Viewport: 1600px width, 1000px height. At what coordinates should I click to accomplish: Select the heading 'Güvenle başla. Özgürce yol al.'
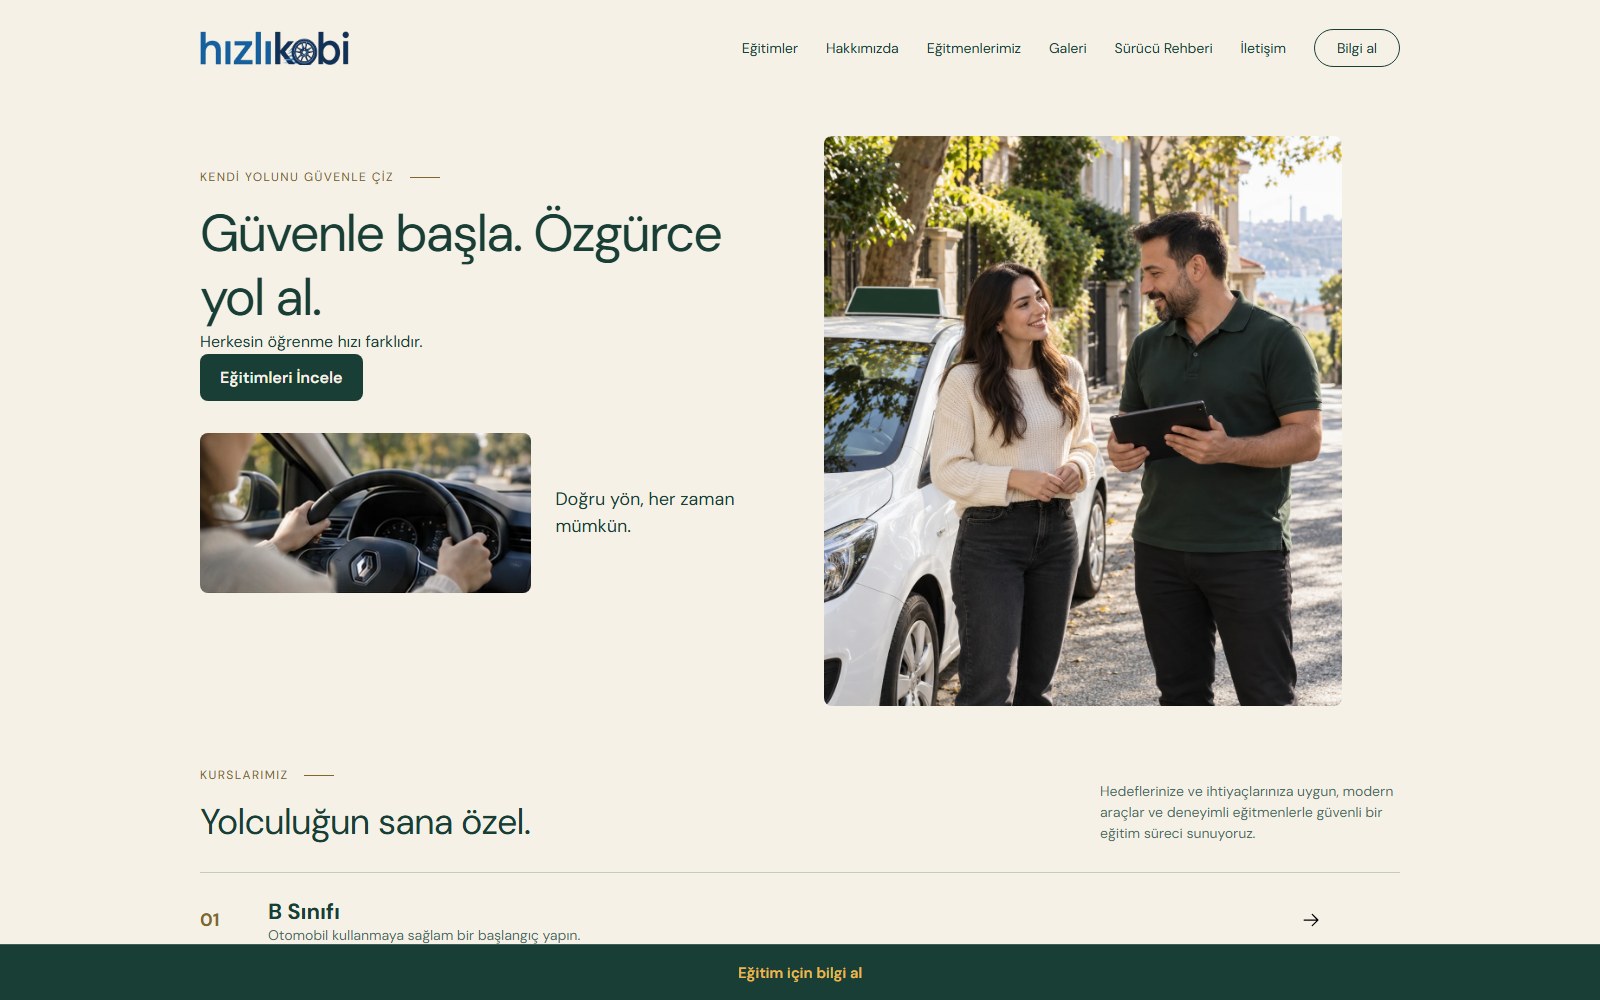coord(460,266)
